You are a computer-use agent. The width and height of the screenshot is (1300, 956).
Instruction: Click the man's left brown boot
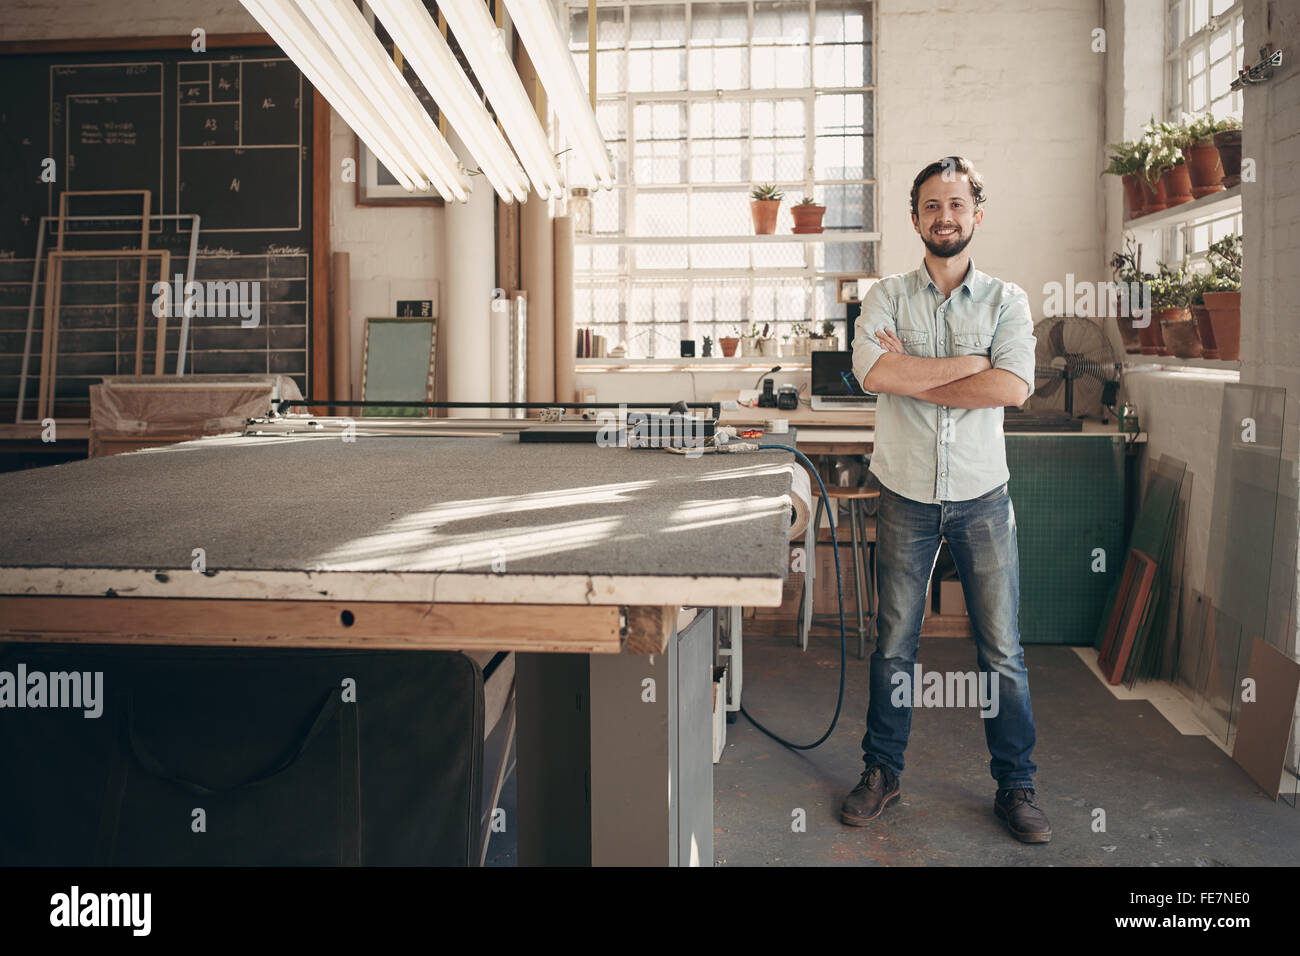(x=1021, y=814)
